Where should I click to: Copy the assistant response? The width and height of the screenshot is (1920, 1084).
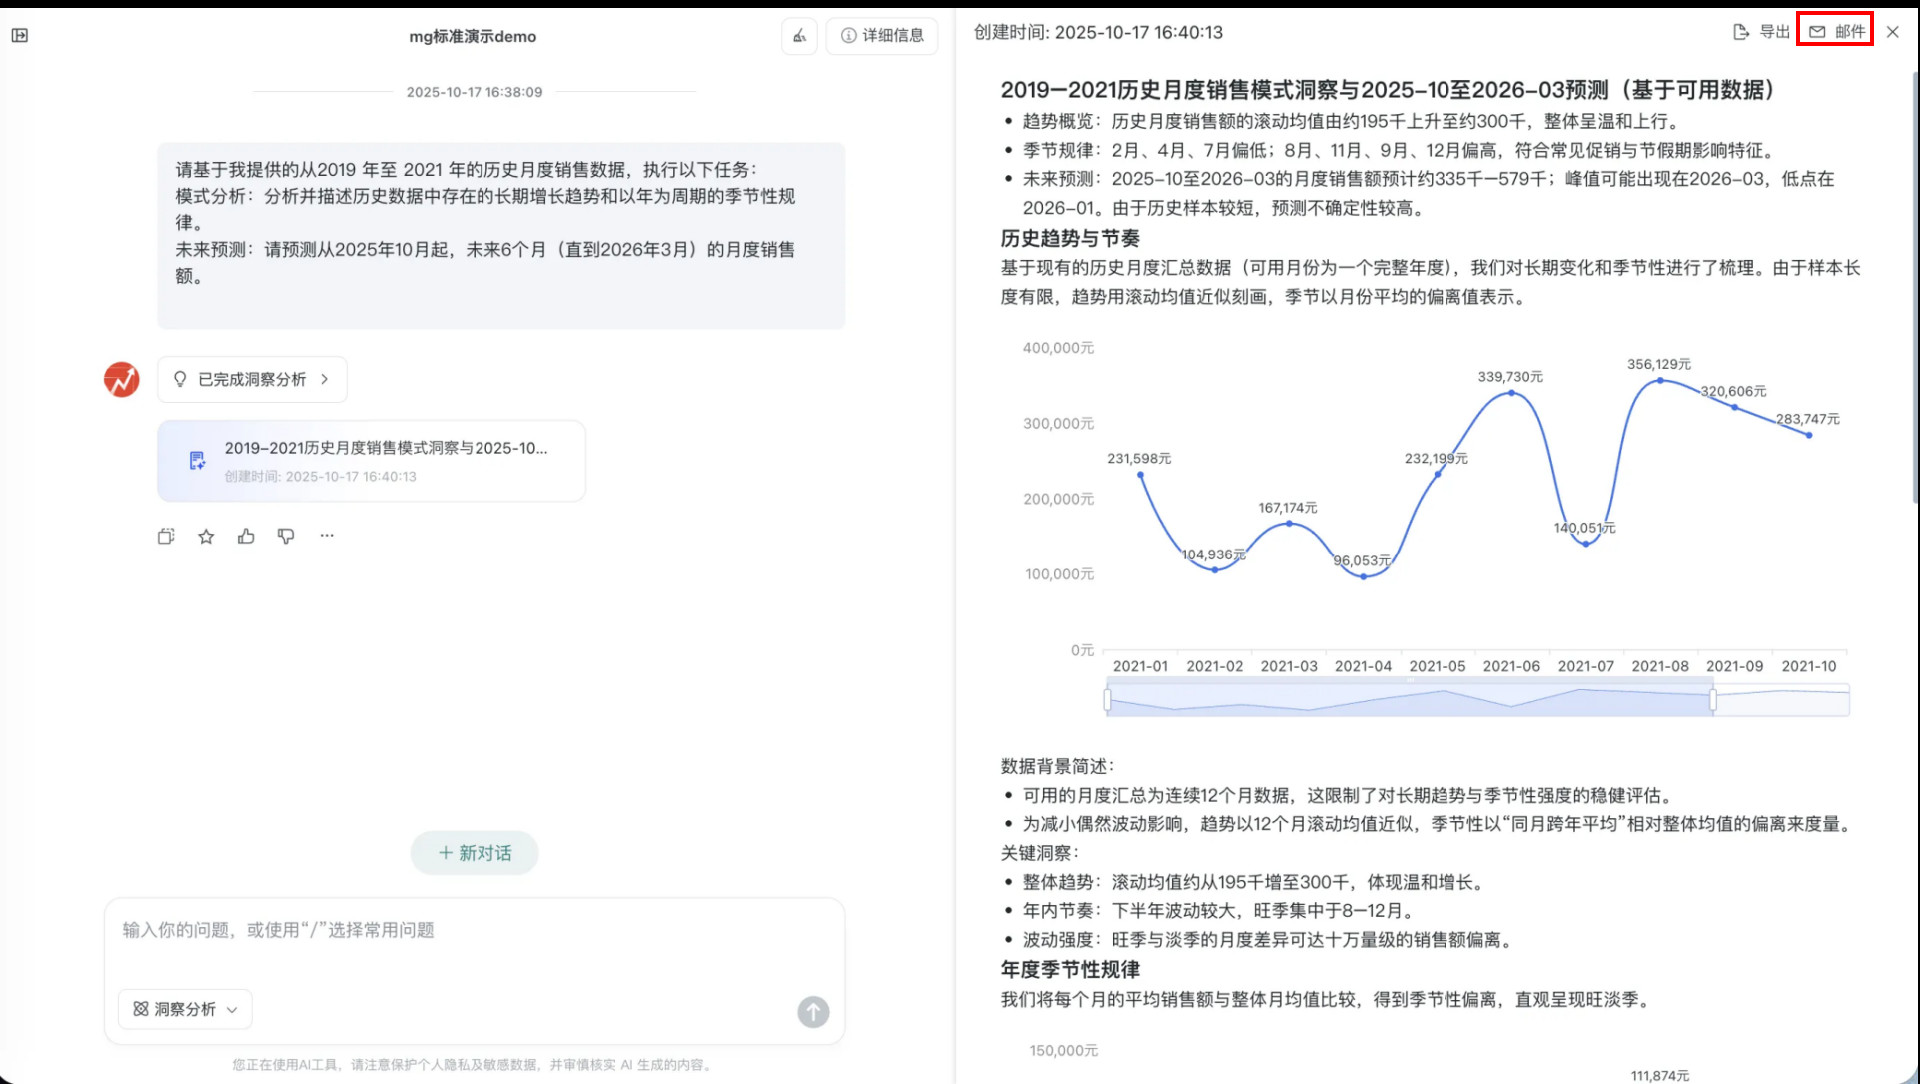[166, 537]
